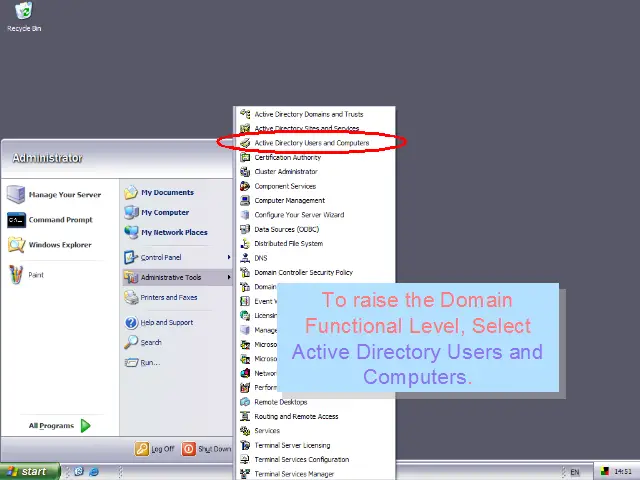Click the My Network Places icon
The width and height of the screenshot is (640, 480).
pyautogui.click(x=131, y=232)
